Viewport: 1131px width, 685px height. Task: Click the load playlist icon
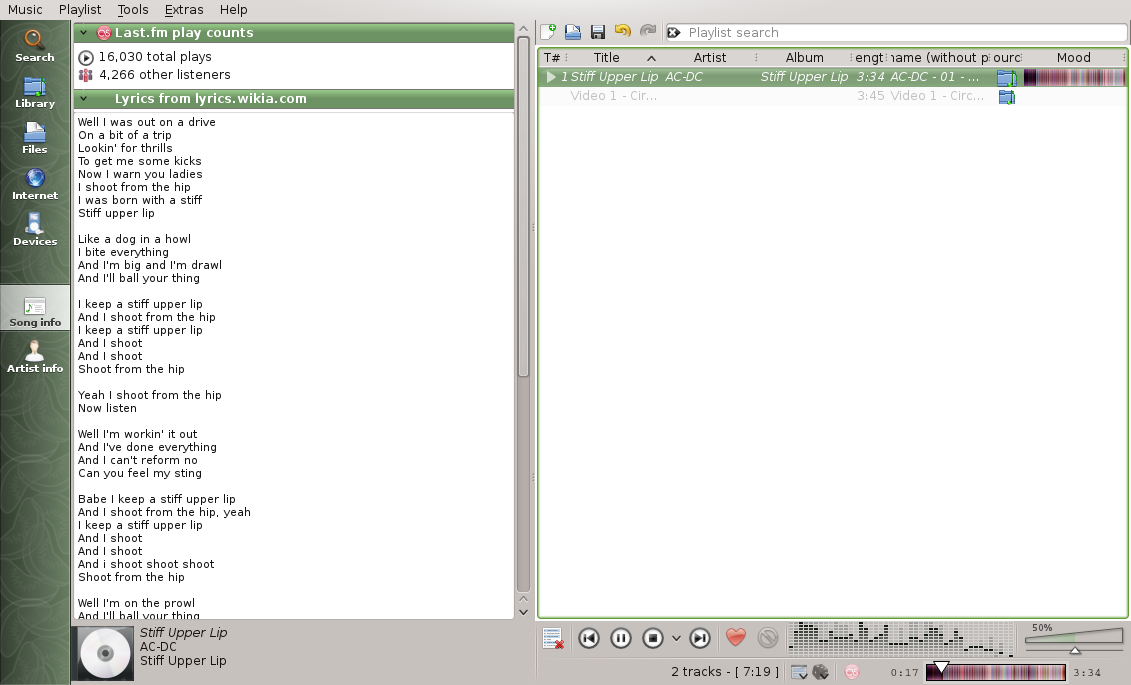coord(573,32)
